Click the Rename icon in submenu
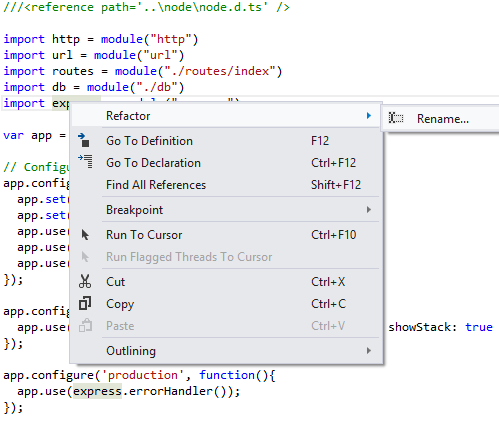The height and width of the screenshot is (432, 499). point(396,118)
